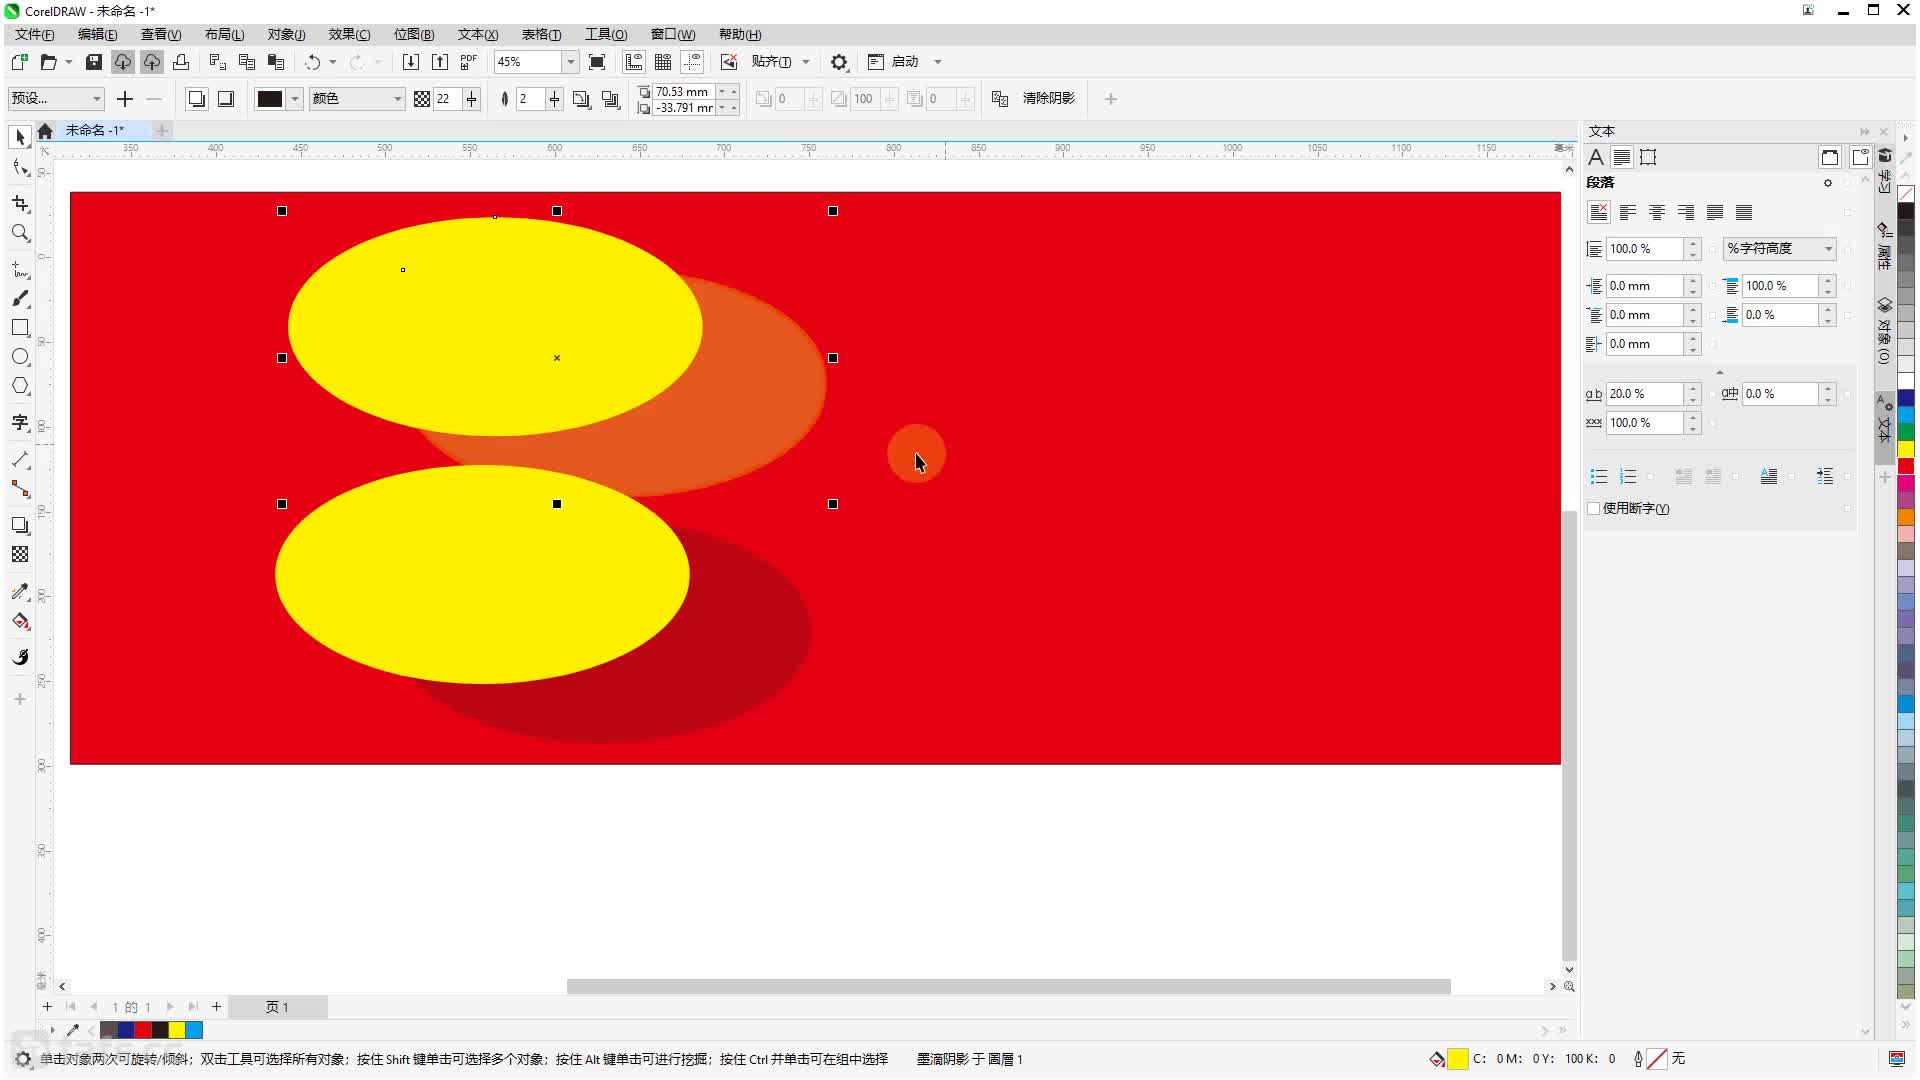Open a new document tab with plus

(x=162, y=130)
